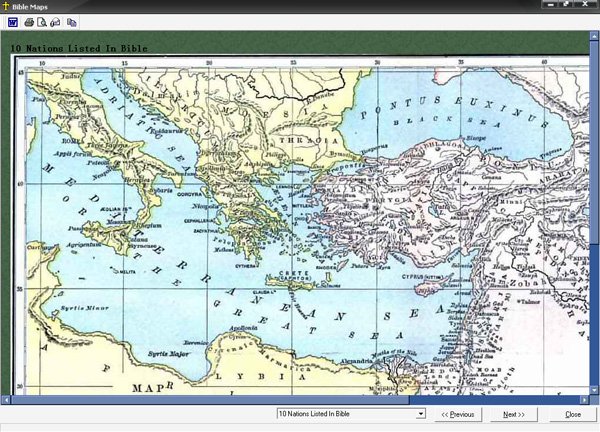
Task: Advance to the Next map
Action: point(514,414)
